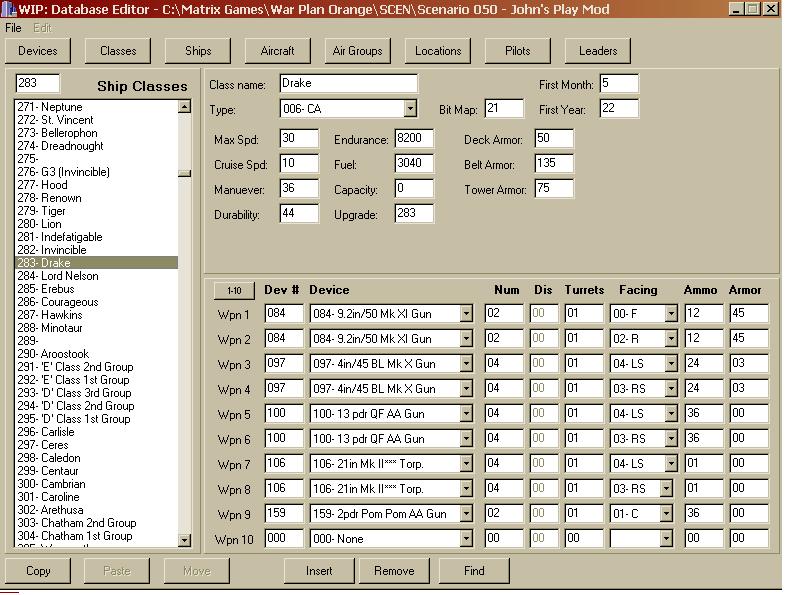Screen dimensions: 786x595
Task: Open the File menu
Action: [x=13, y=28]
